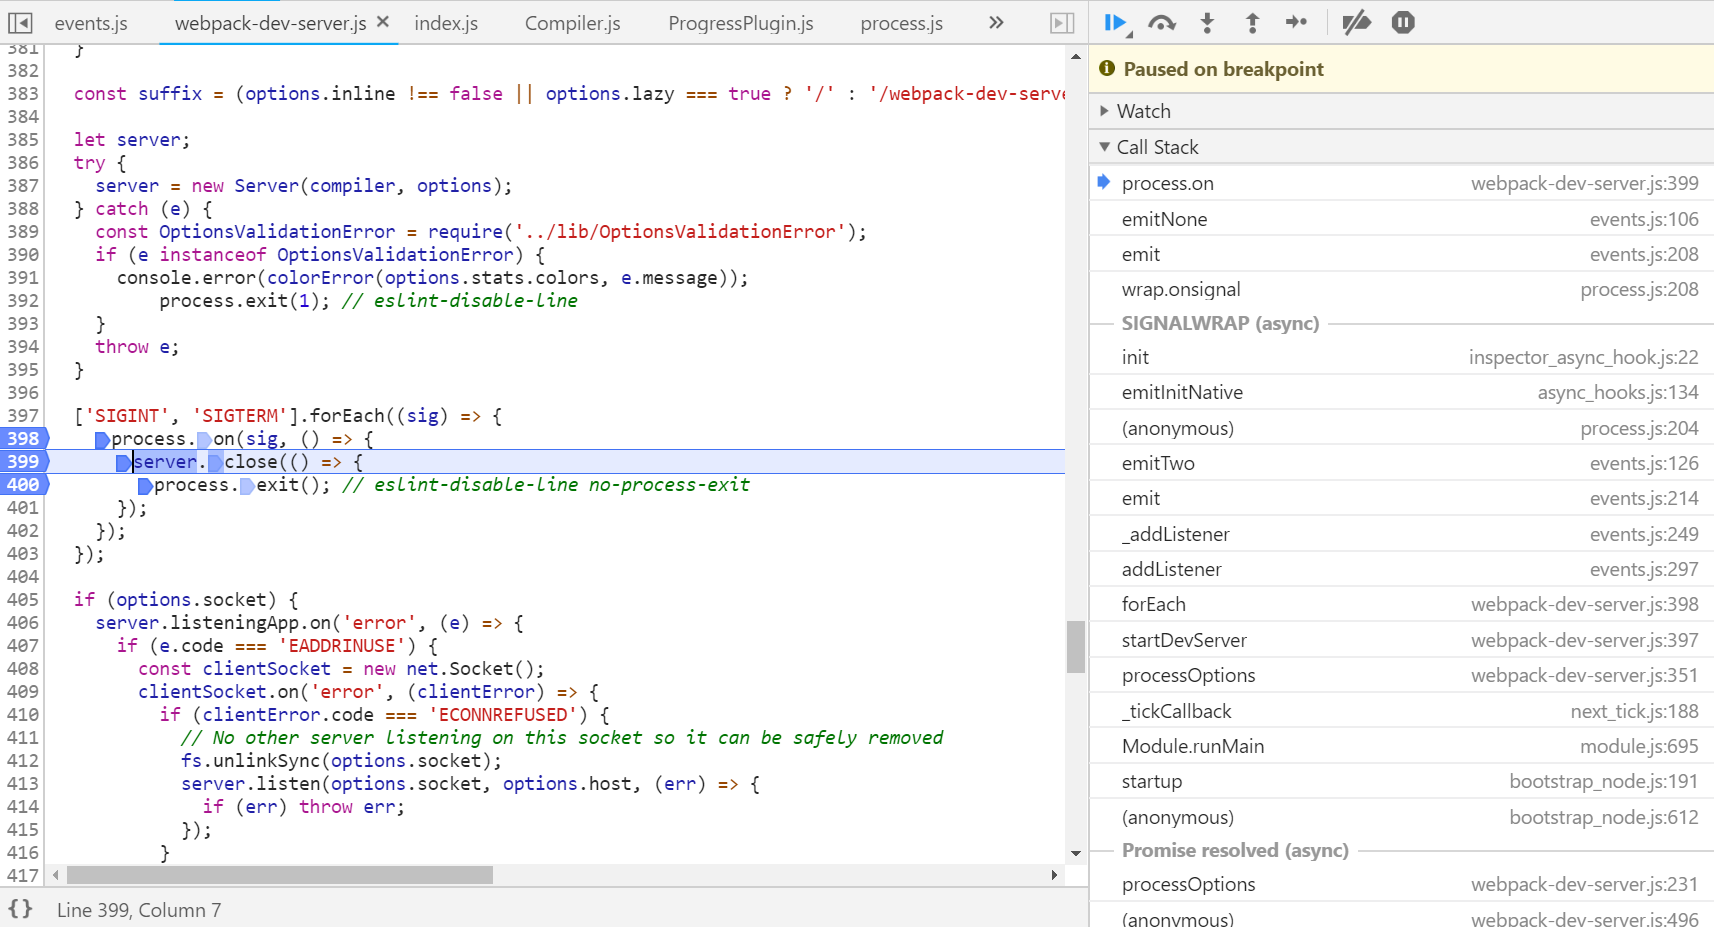Viewport: 1714px width, 927px height.
Task: Toggle breakpoint on line 400
Action: tap(23, 484)
